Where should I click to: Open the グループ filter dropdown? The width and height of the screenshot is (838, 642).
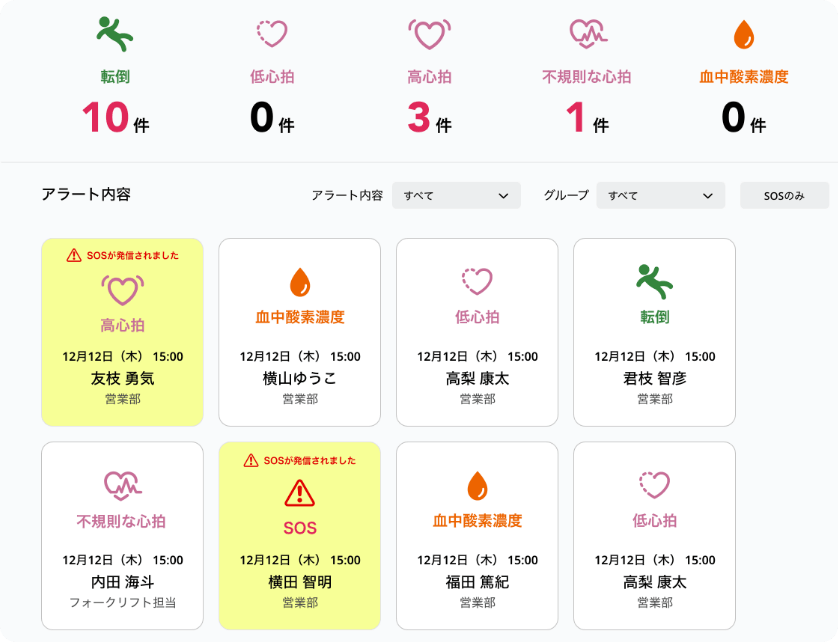point(660,196)
